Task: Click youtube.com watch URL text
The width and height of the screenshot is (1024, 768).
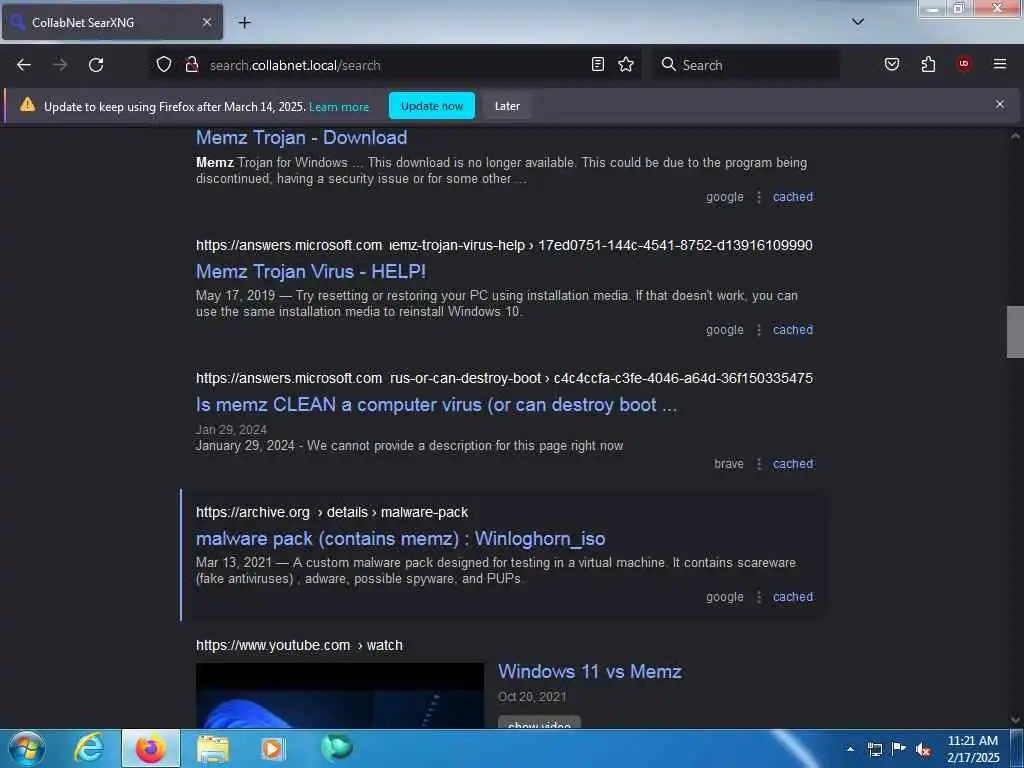Action: click(299, 645)
